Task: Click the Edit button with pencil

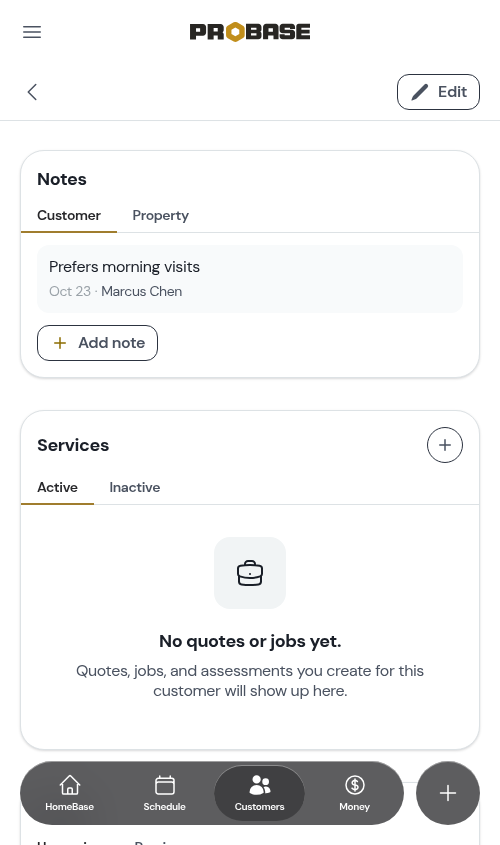Action: 438,92
